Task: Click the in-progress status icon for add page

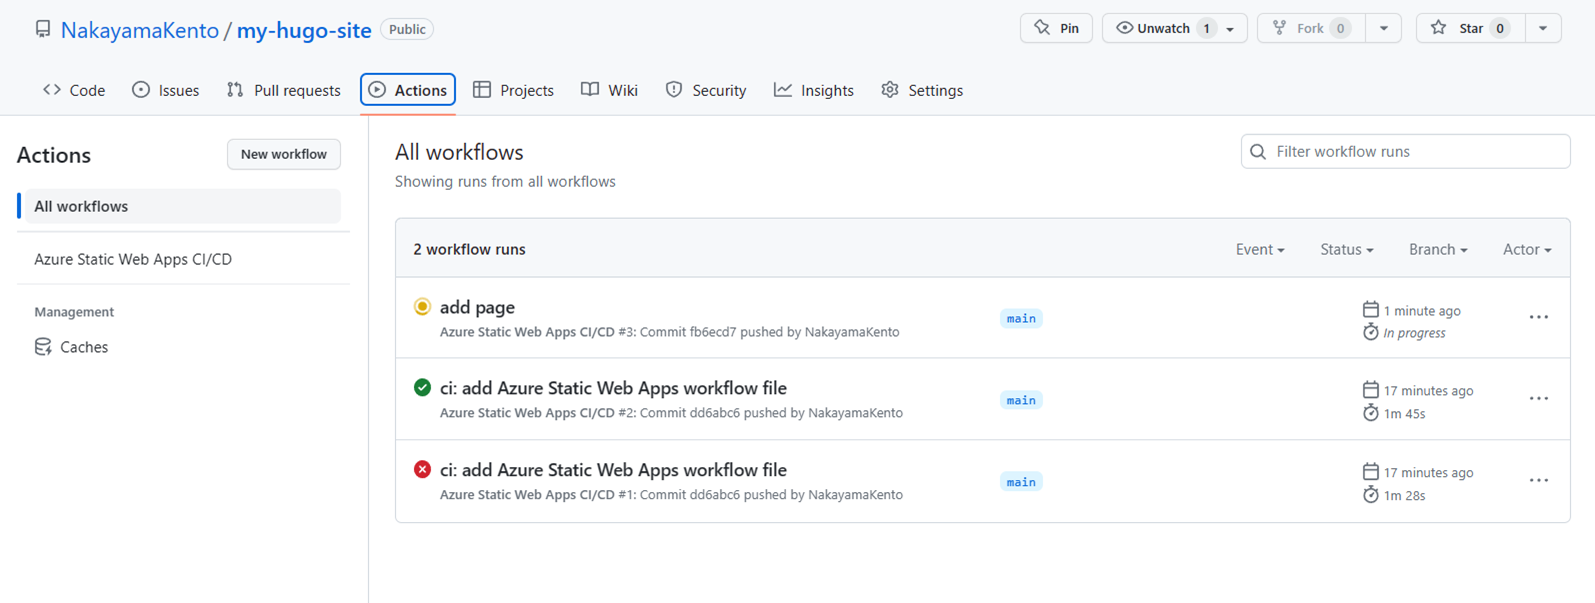Action: tap(422, 307)
